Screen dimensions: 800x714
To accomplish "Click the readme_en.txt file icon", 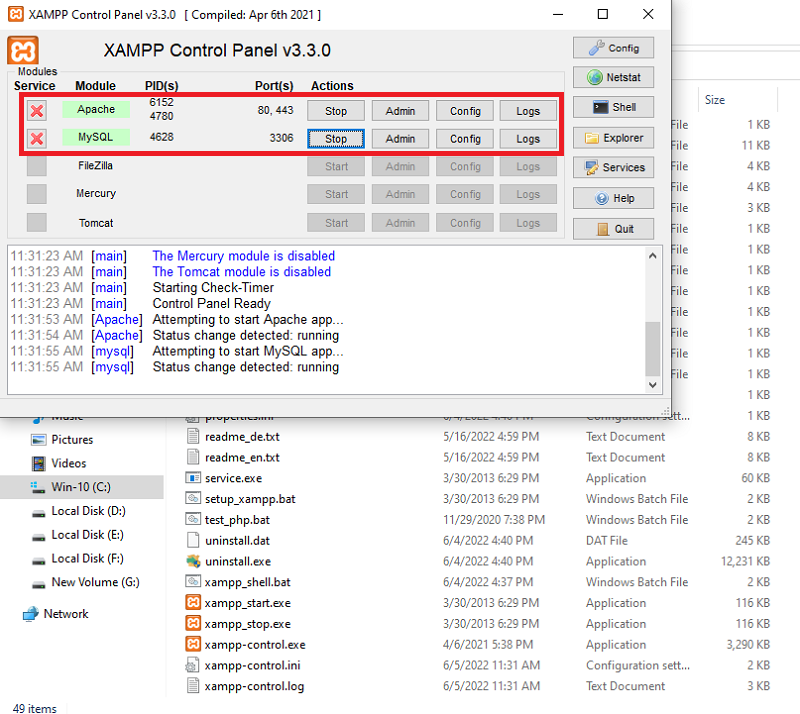I will [x=193, y=457].
